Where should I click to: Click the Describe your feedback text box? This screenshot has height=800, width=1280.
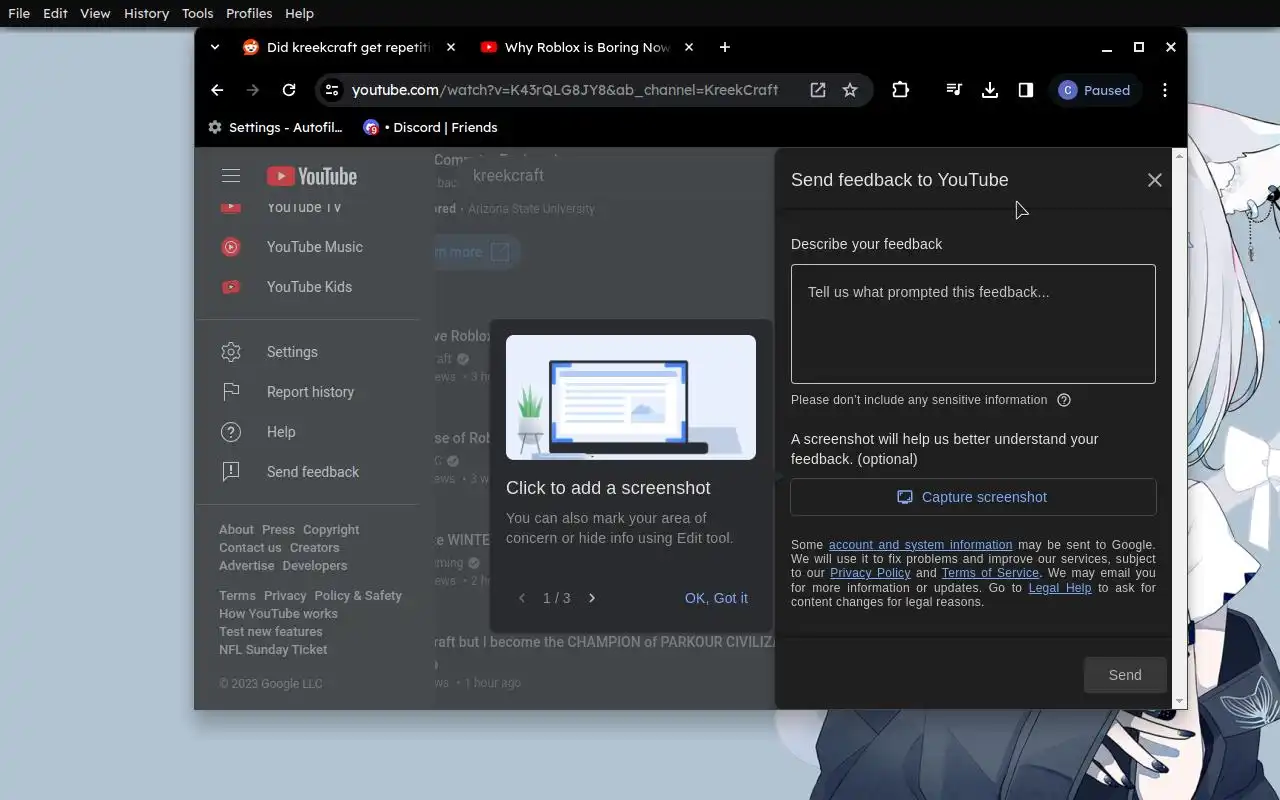tap(973, 324)
